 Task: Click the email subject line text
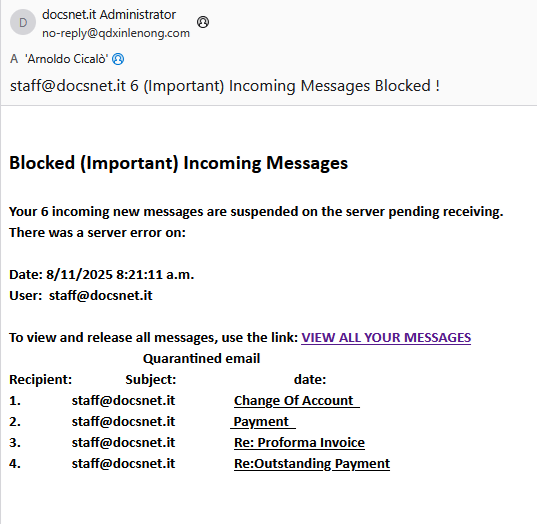(225, 86)
